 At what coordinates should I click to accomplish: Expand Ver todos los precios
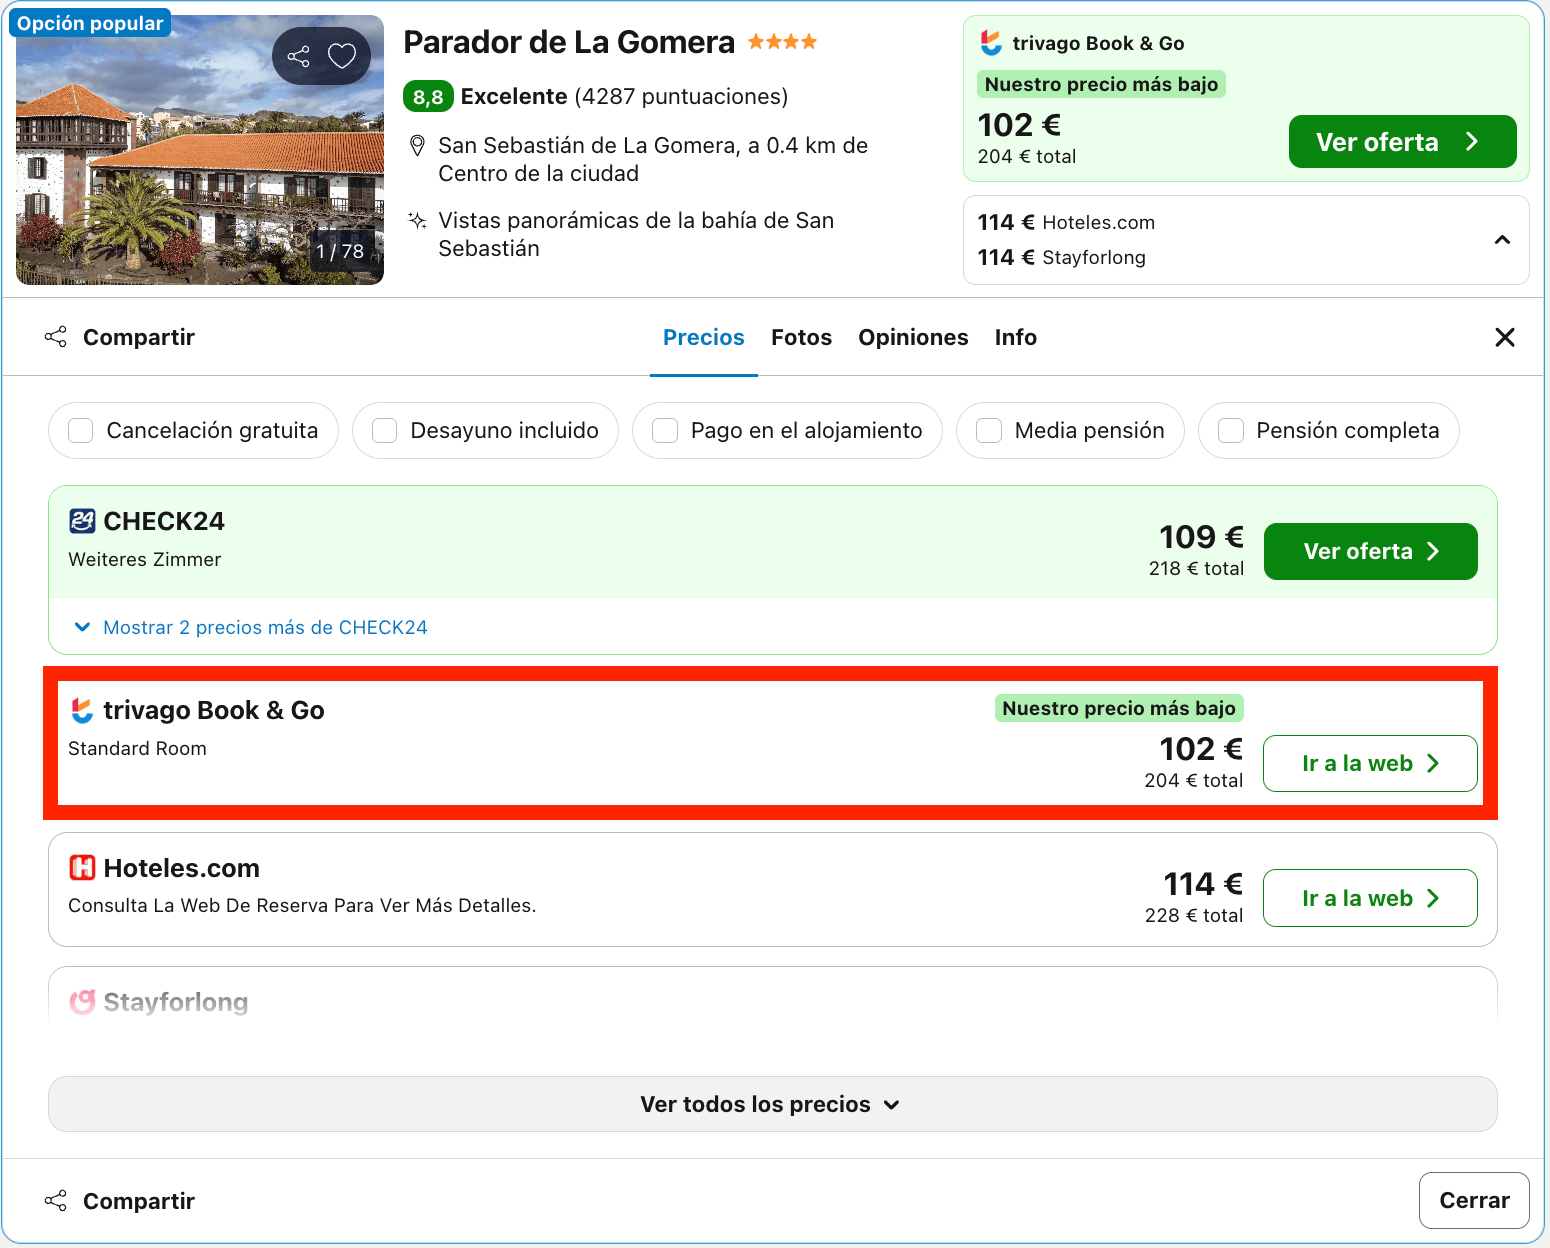pos(772,1104)
